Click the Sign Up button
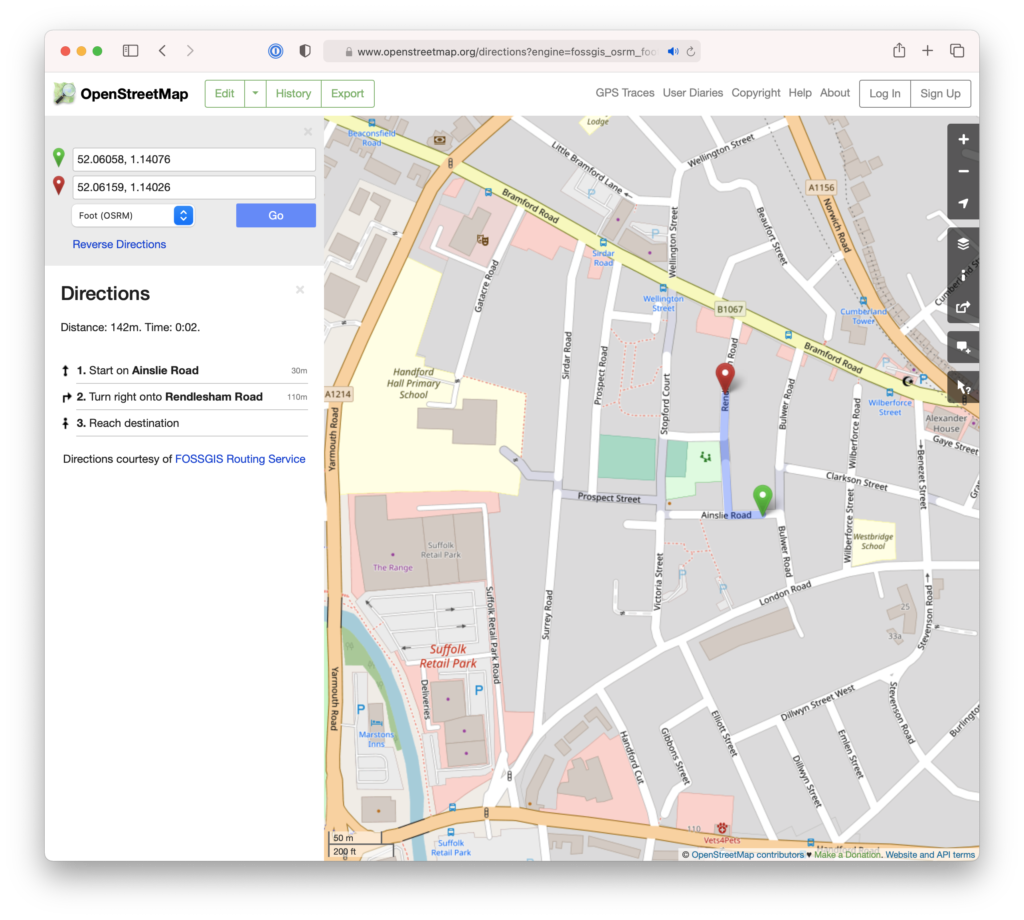1024x920 pixels. pyautogui.click(x=940, y=93)
